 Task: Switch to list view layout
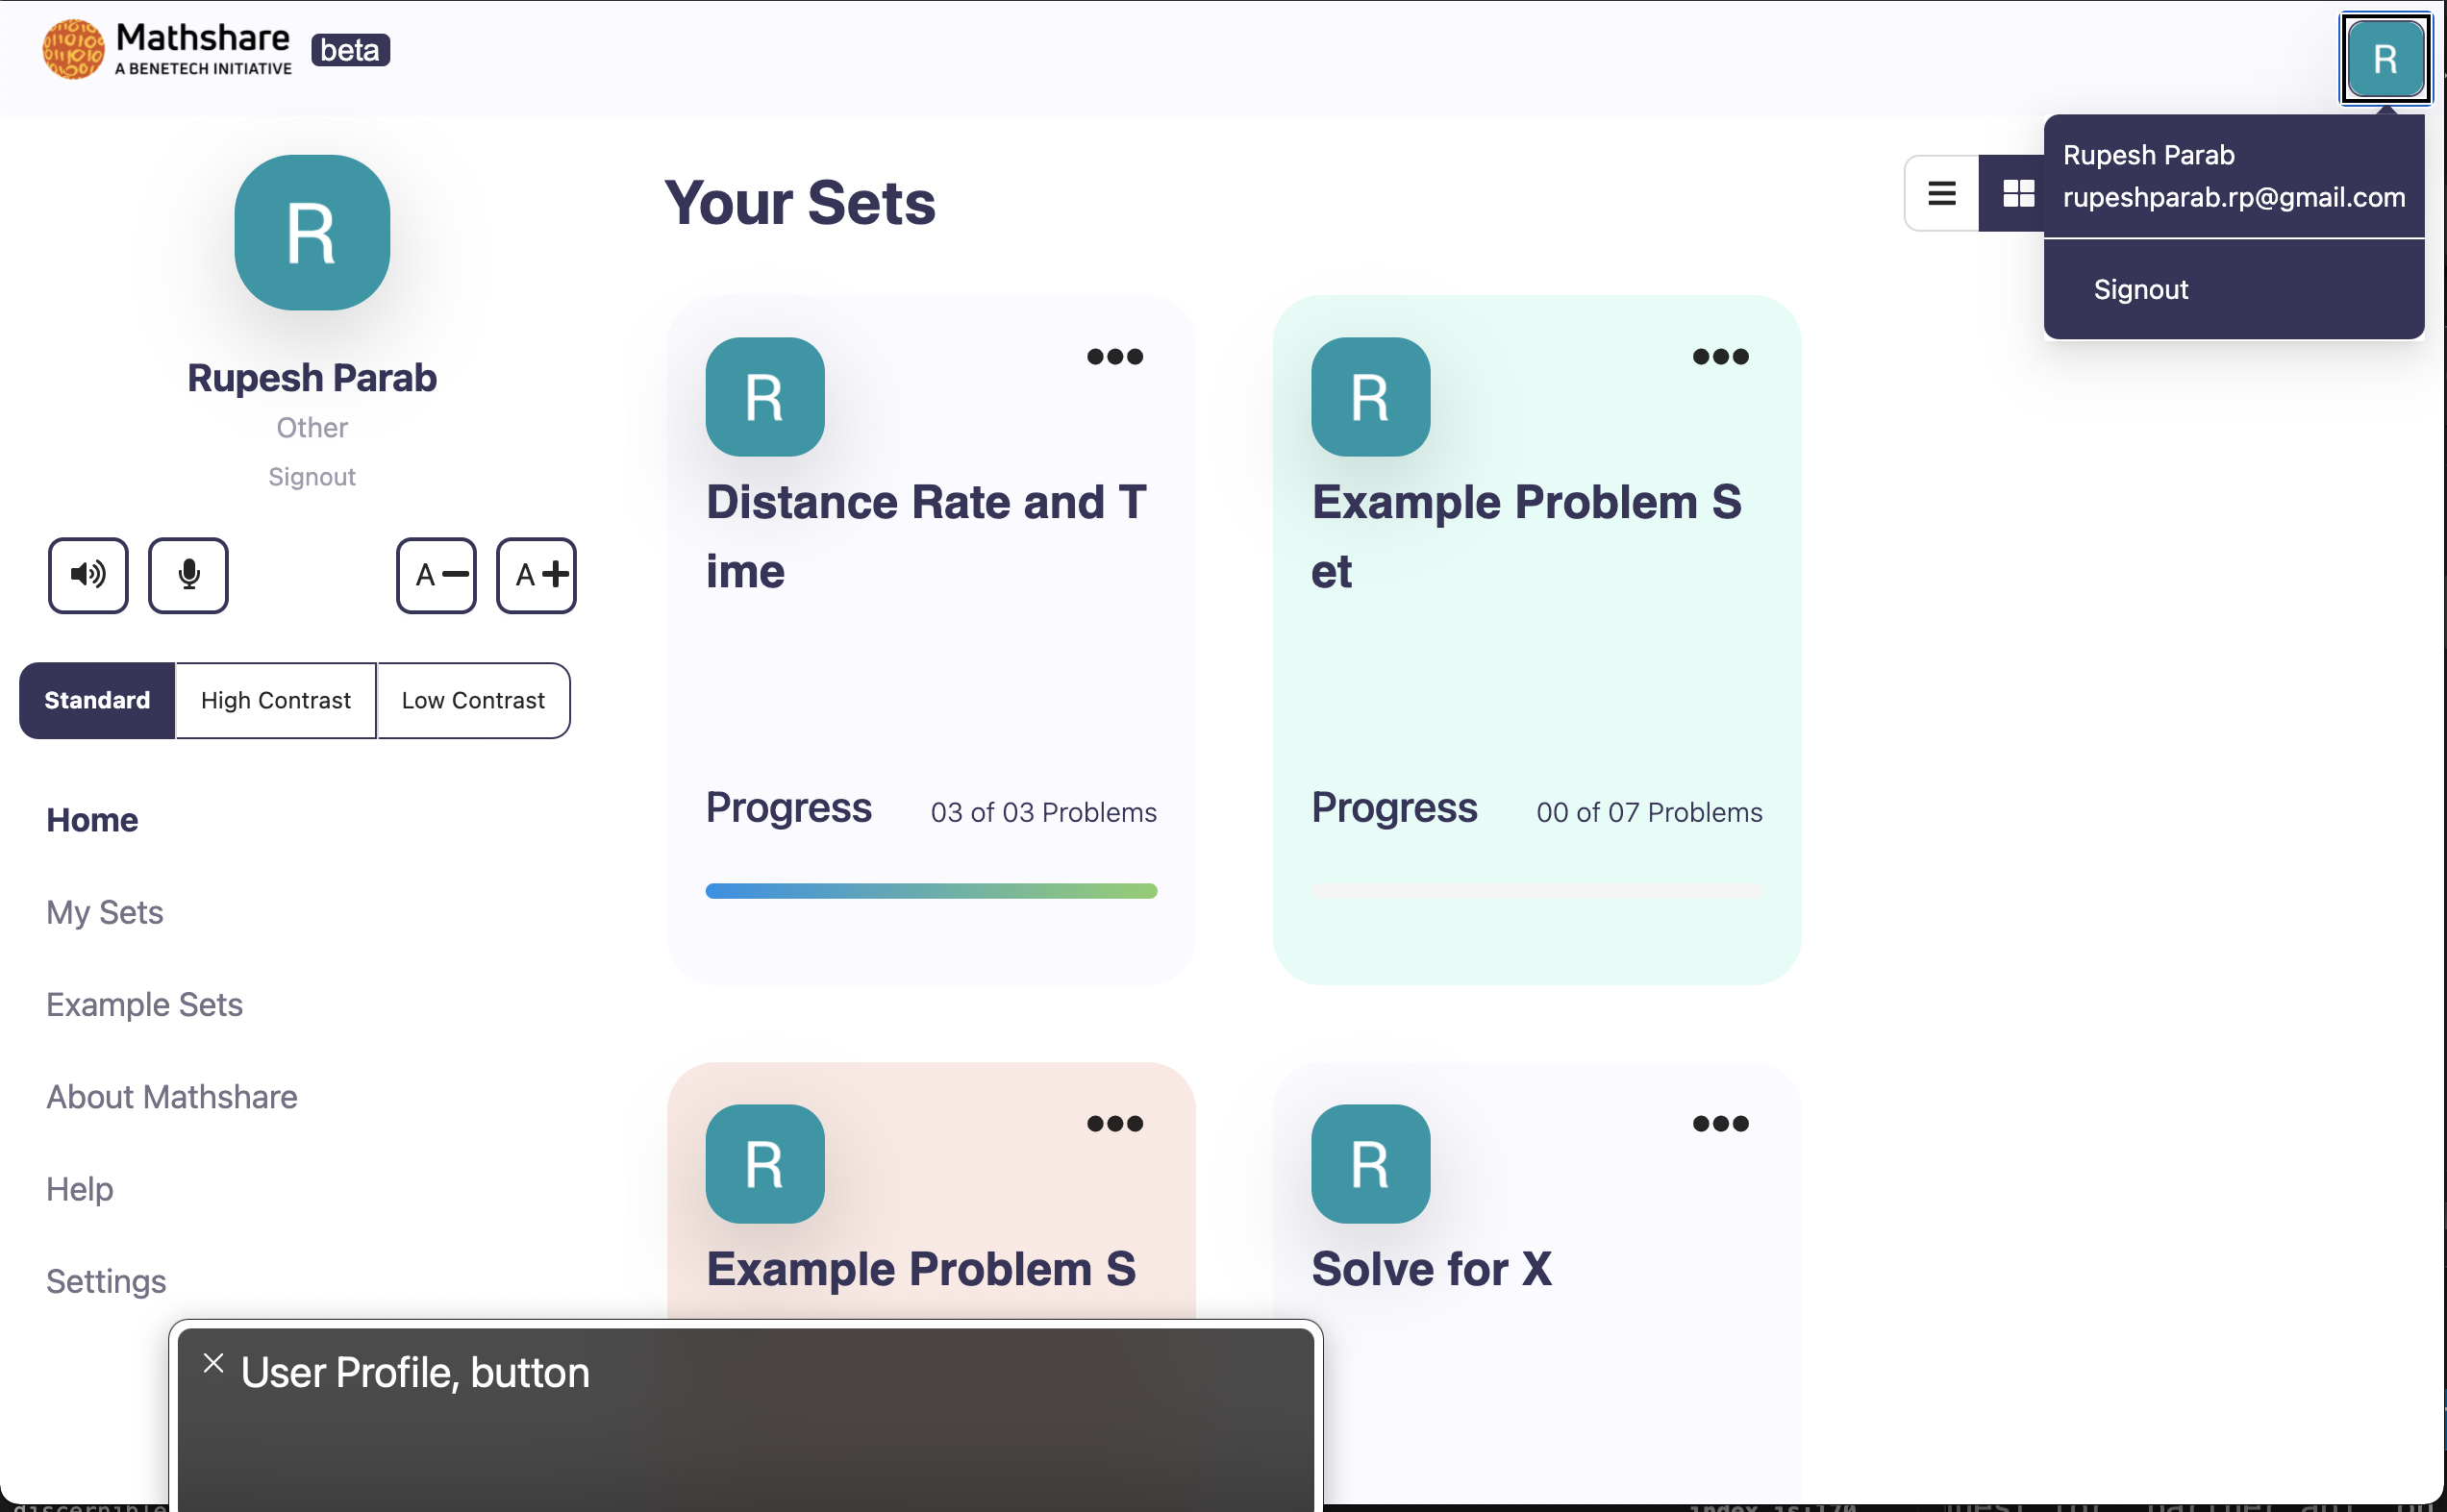point(1941,192)
